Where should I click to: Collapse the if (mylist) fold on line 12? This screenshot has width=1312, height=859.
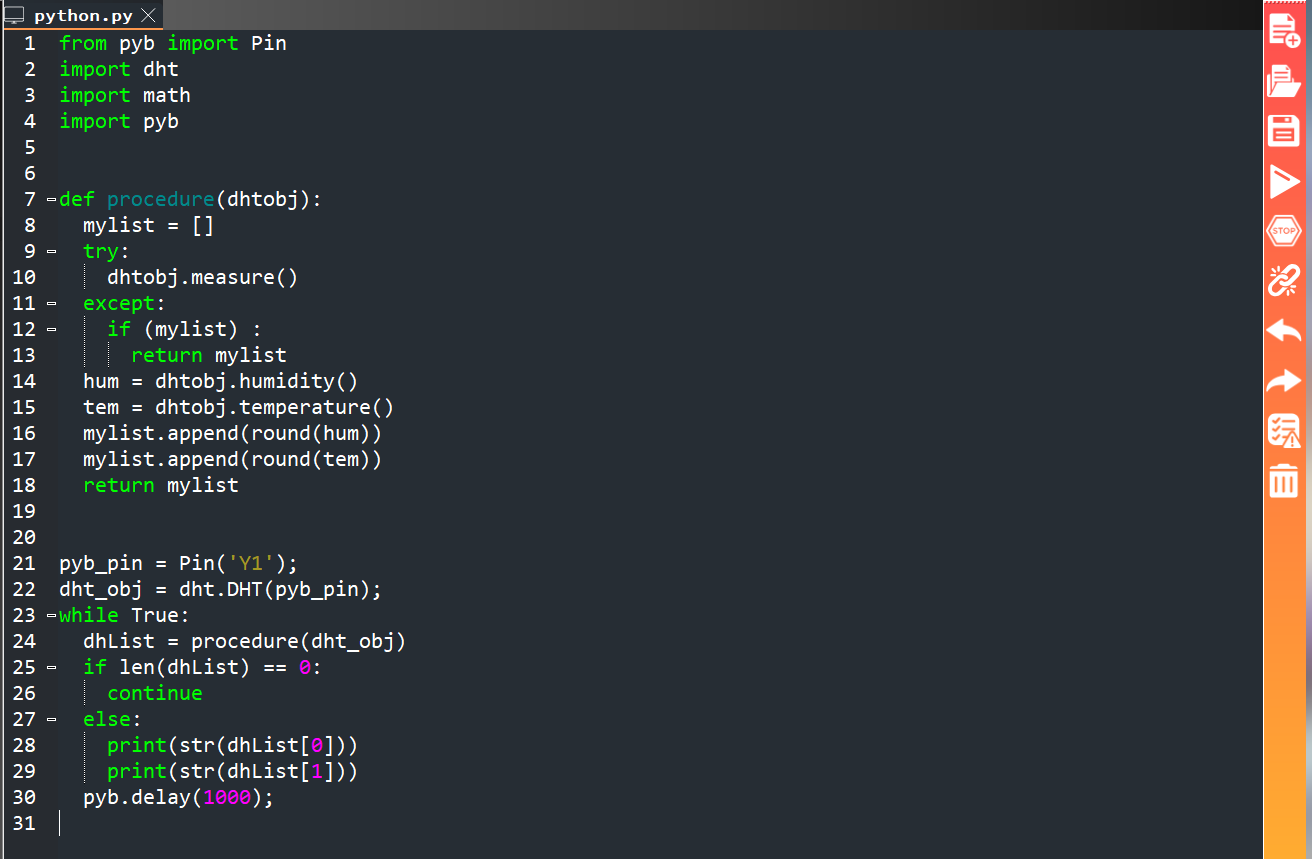(51, 330)
